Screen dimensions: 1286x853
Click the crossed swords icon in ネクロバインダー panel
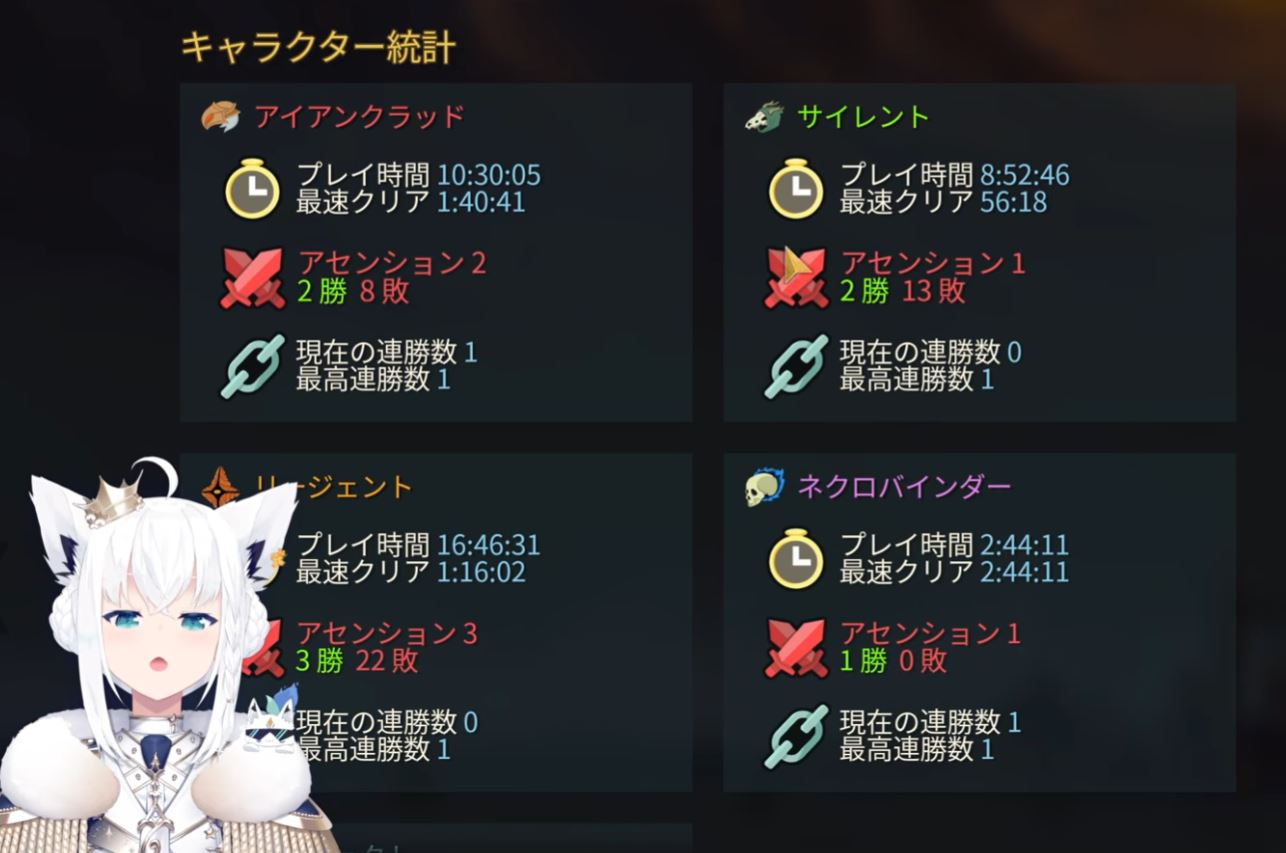point(796,647)
